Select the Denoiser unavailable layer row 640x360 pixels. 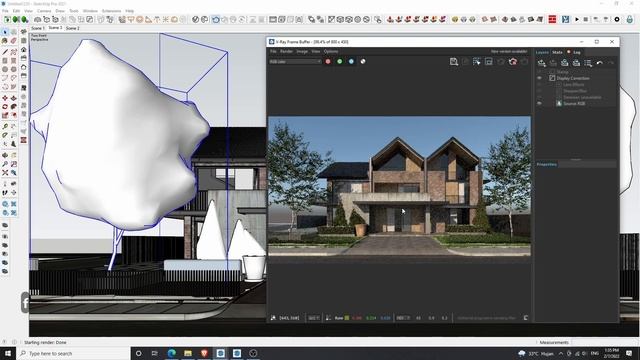pyautogui.click(x=576, y=97)
